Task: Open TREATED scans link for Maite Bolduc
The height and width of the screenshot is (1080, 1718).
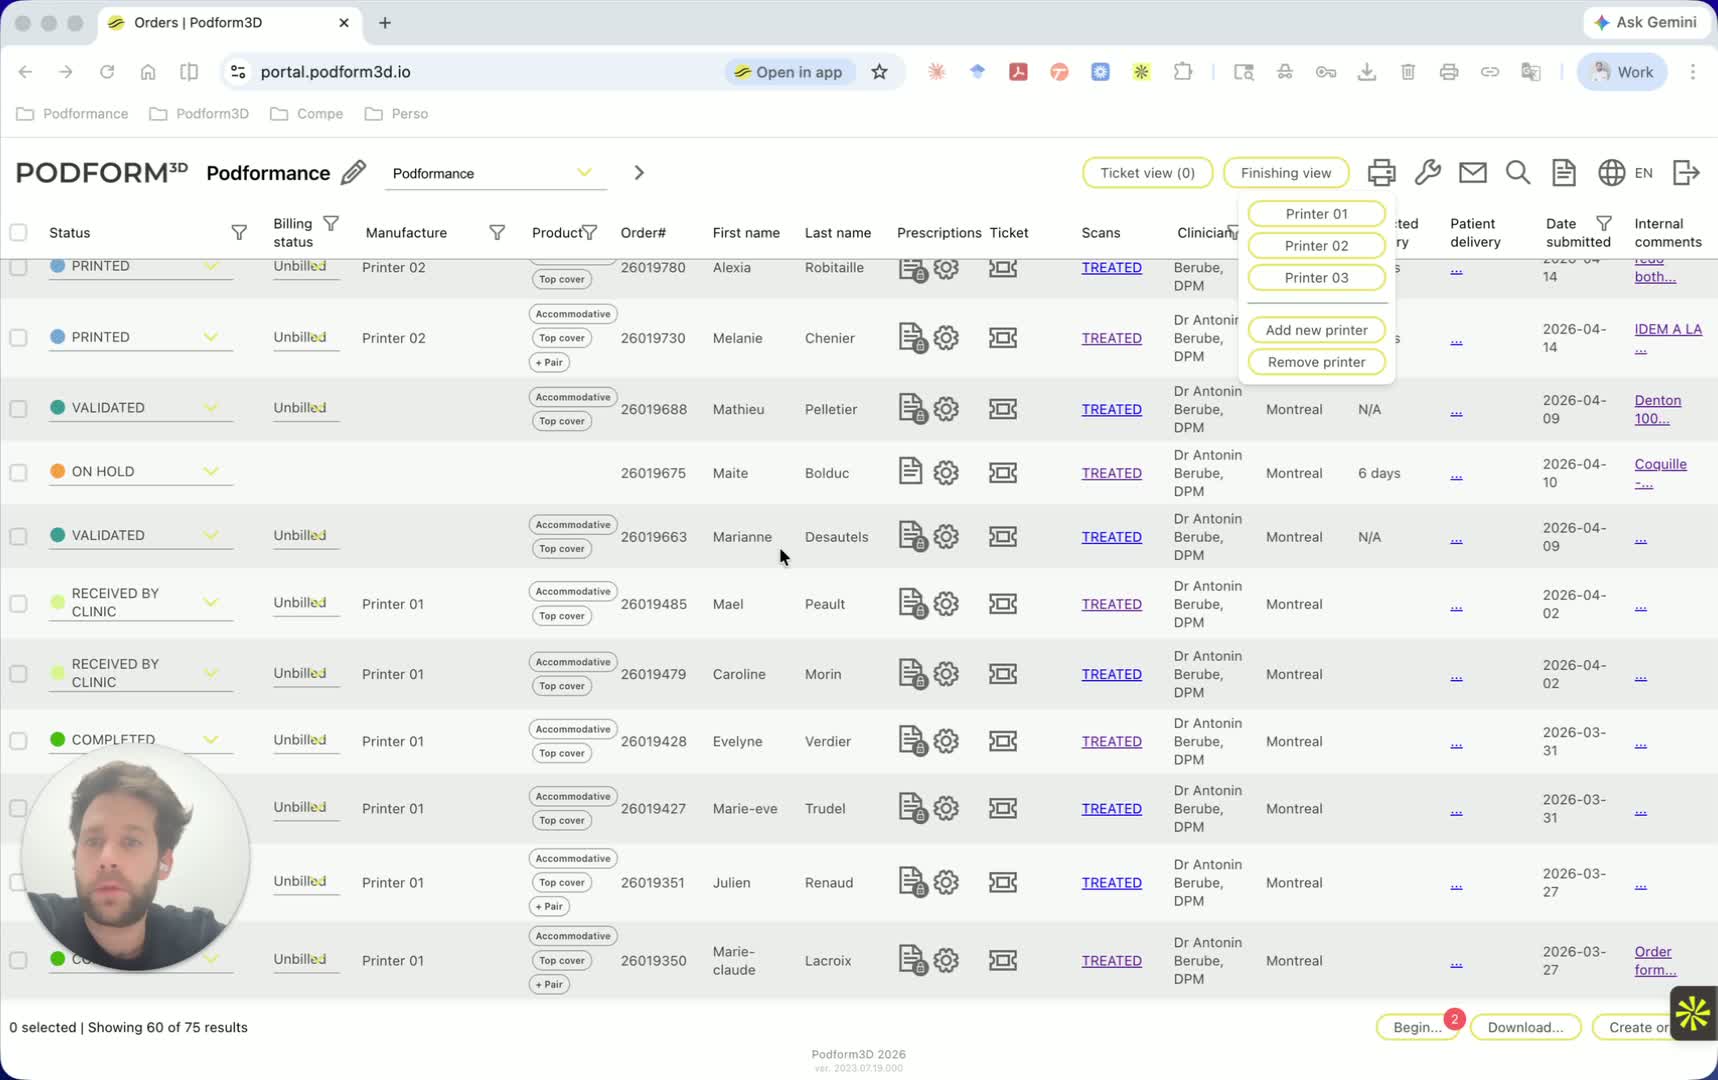Action: point(1111,473)
